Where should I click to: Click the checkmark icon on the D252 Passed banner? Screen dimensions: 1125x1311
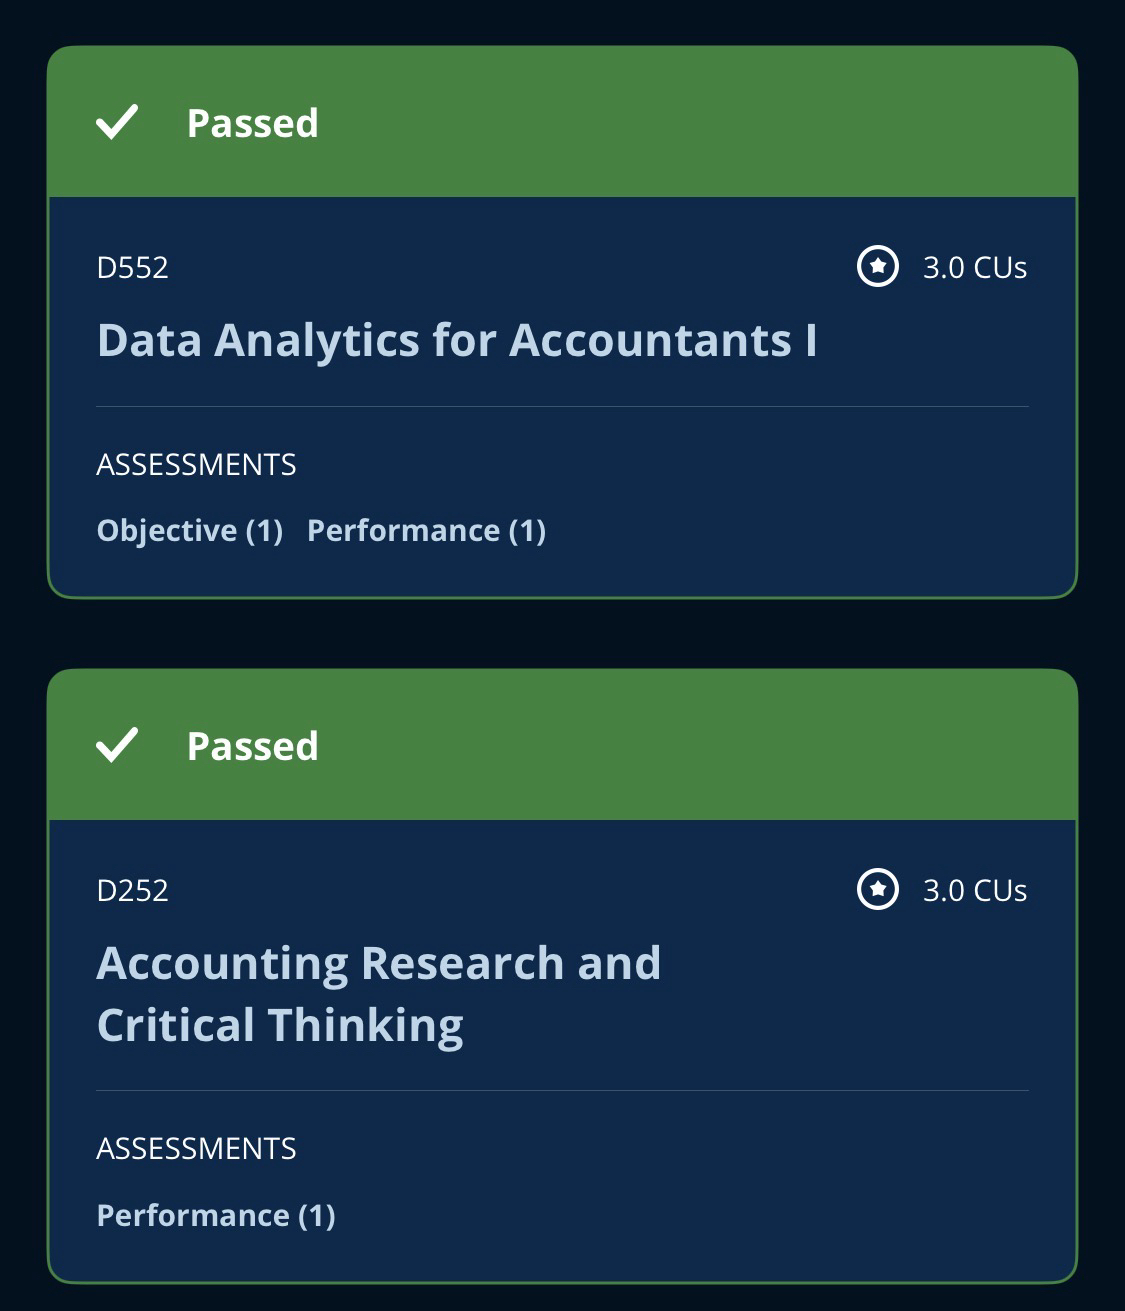[117, 745]
